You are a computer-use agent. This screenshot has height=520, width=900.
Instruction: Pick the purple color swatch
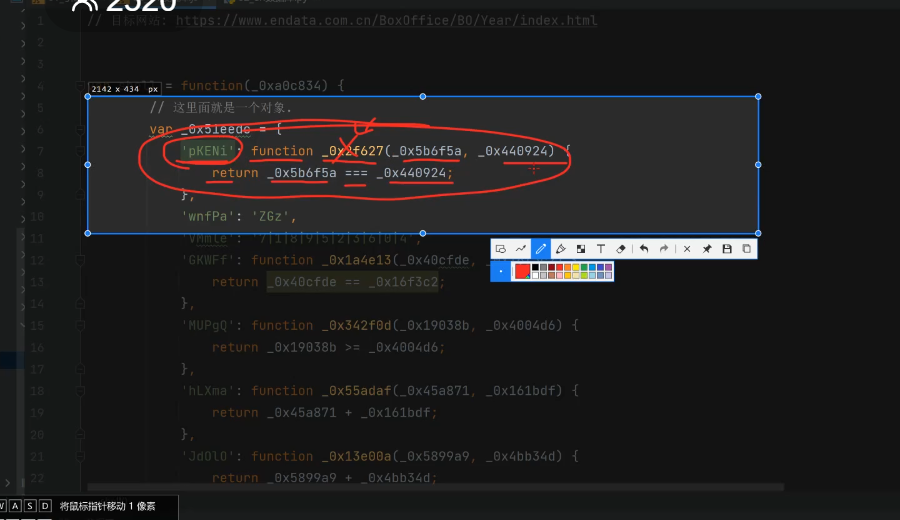pyautogui.click(x=608, y=267)
